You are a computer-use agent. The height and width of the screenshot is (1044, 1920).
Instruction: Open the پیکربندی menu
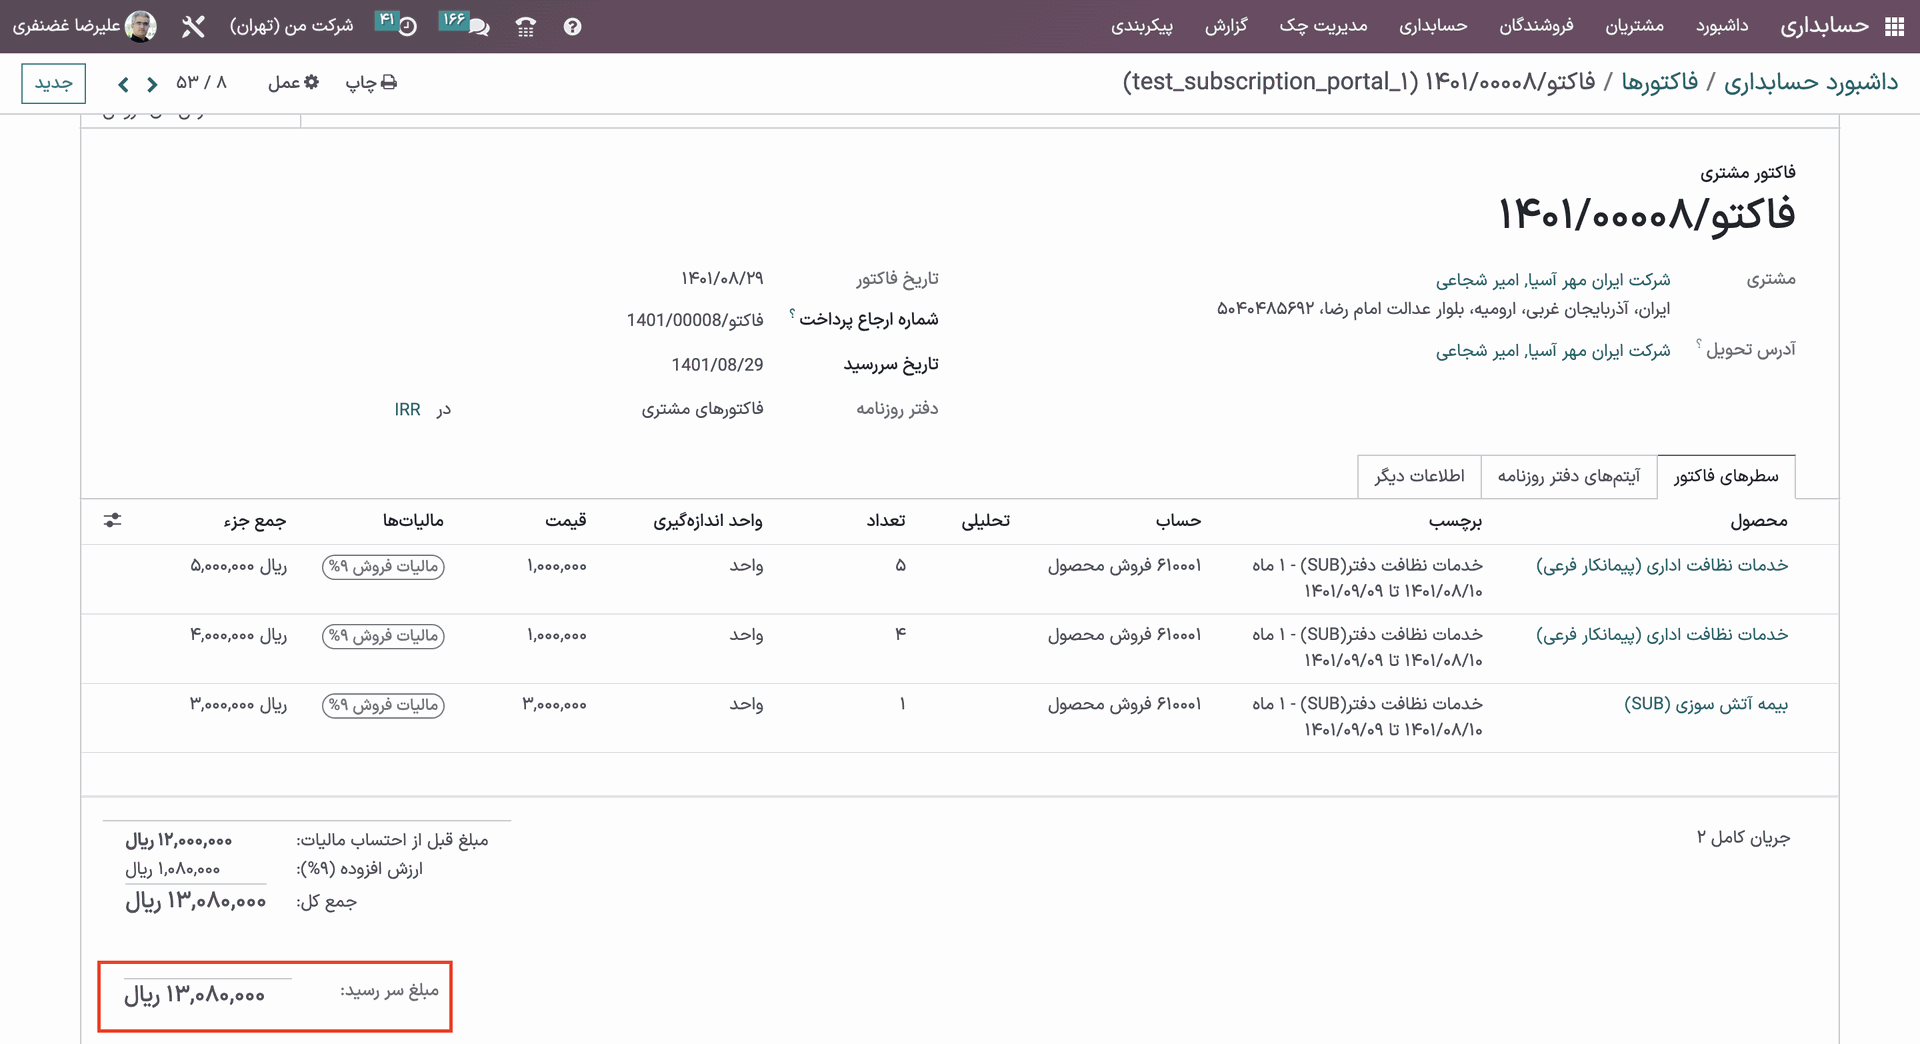1142,26
